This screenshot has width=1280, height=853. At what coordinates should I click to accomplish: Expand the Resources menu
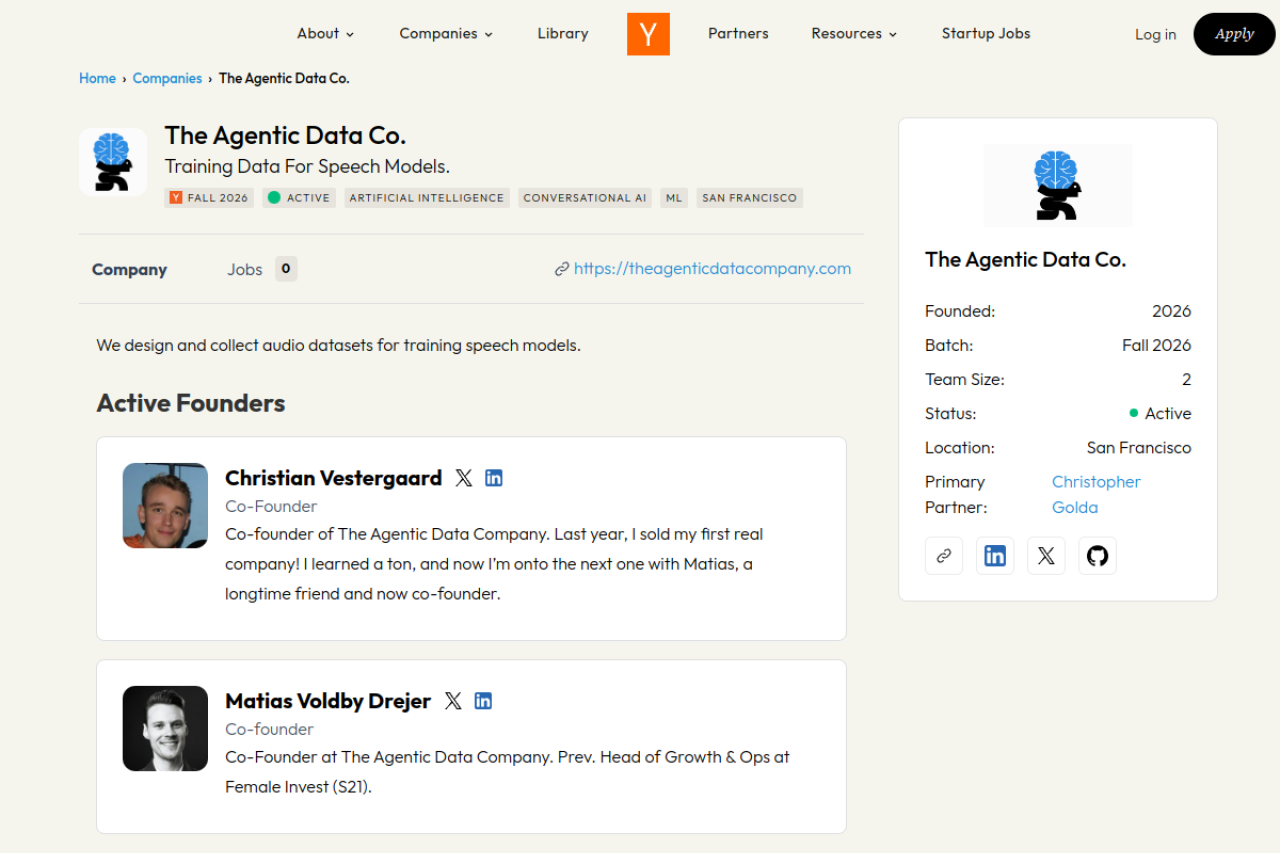(x=854, y=34)
